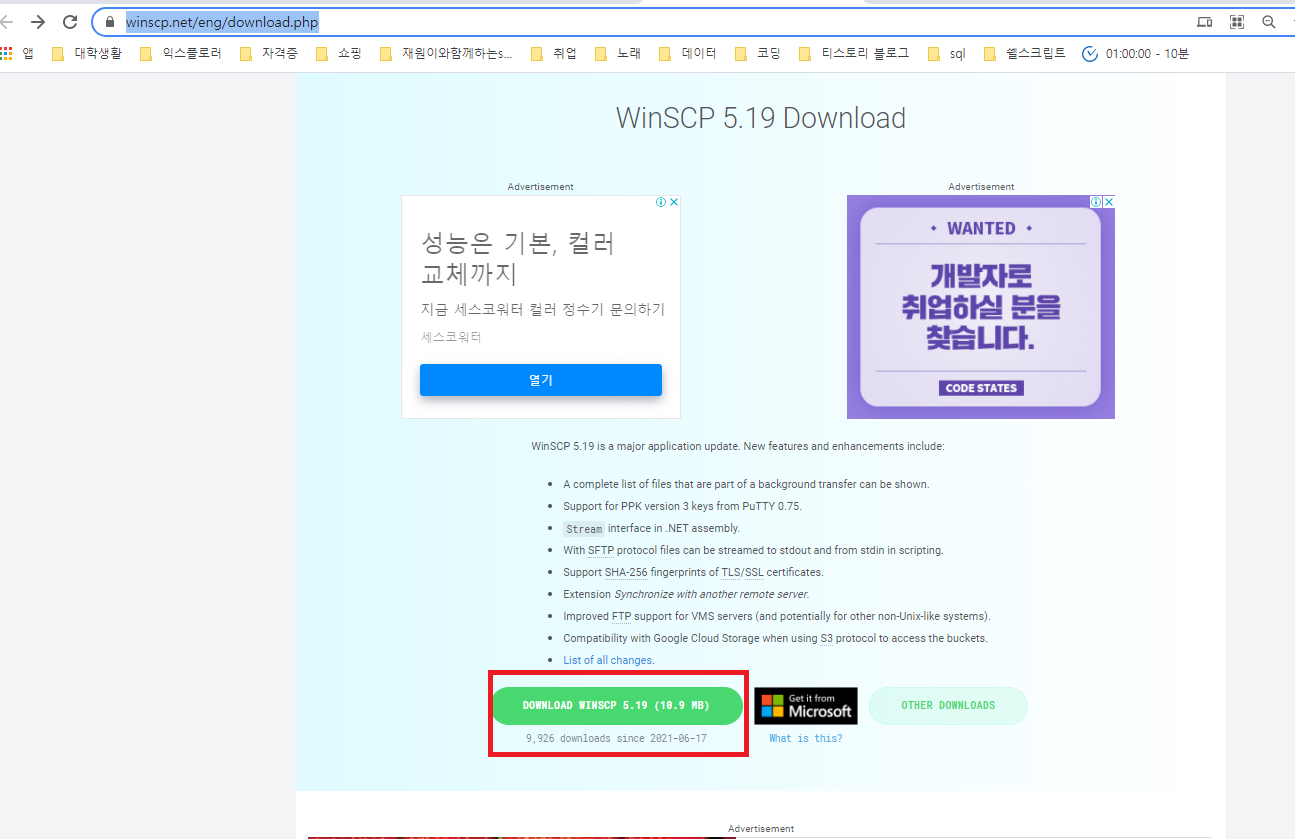This screenshot has height=839, width=1295.
Task: Click the browser forward arrow
Action: coord(38,22)
